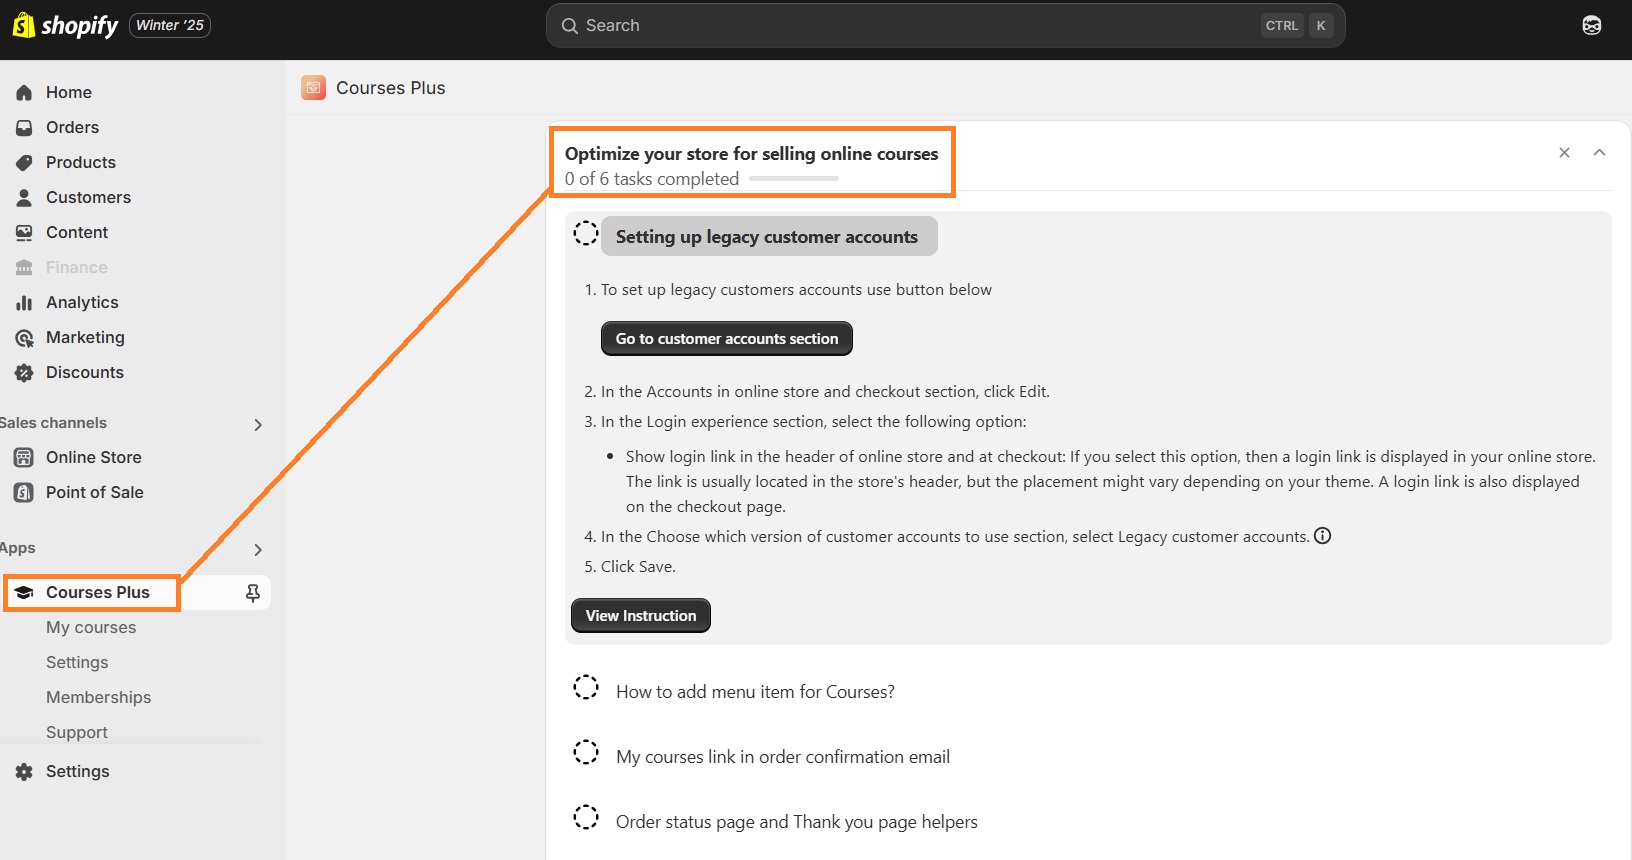Open Analytics from the sidebar
Viewport: 1632px width, 860px height.
click(x=82, y=302)
